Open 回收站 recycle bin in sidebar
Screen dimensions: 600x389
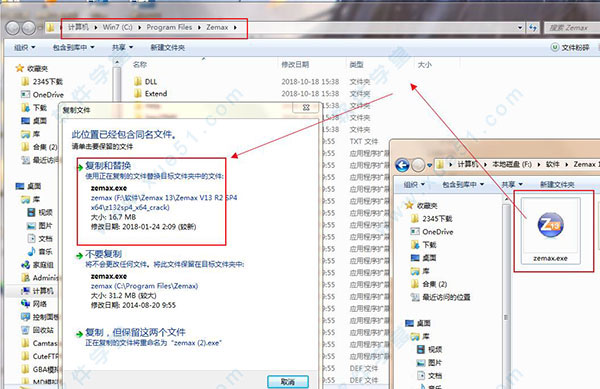(x=38, y=330)
